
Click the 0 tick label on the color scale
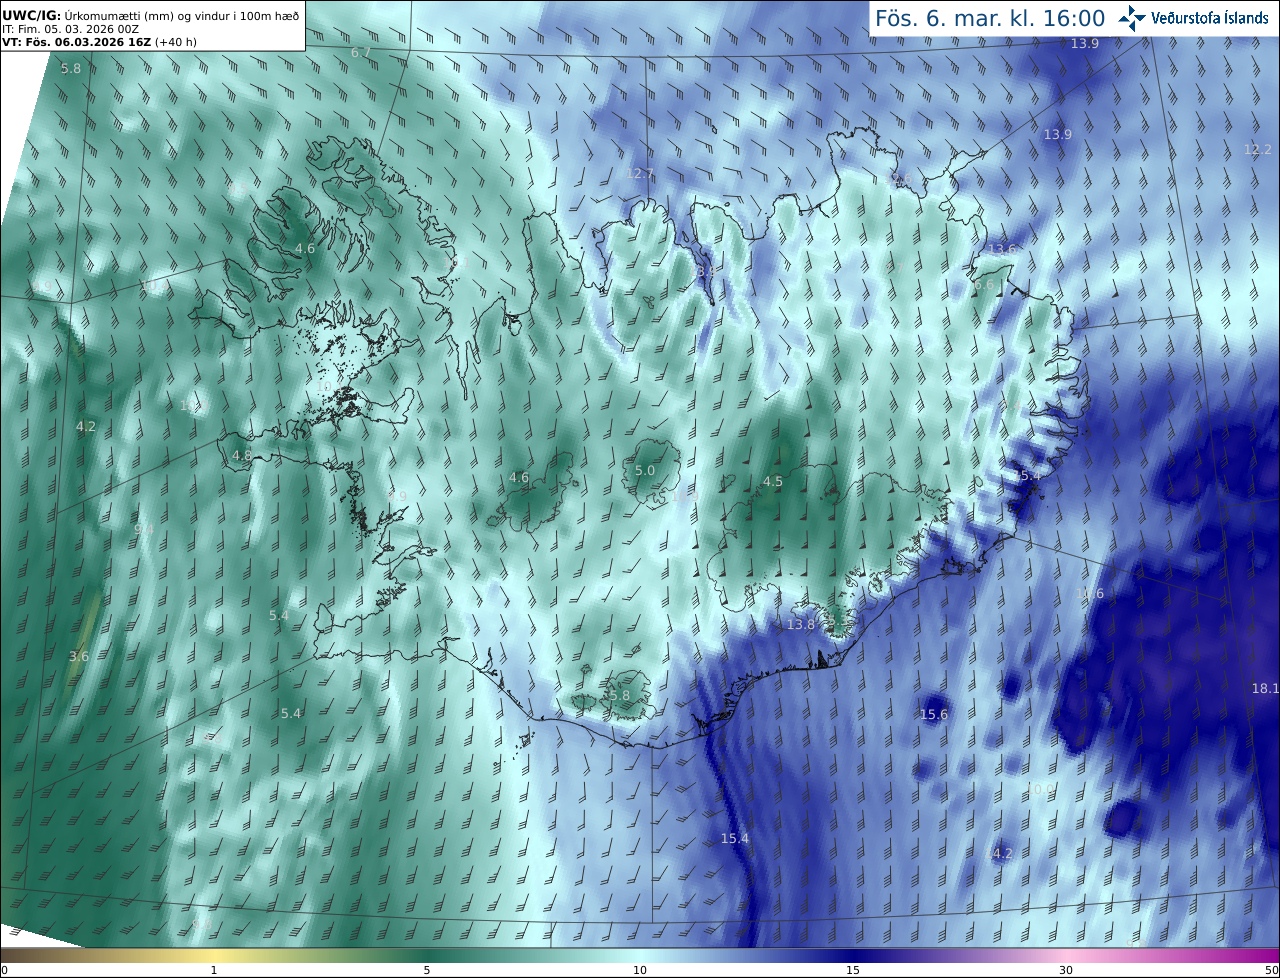pos(4,970)
